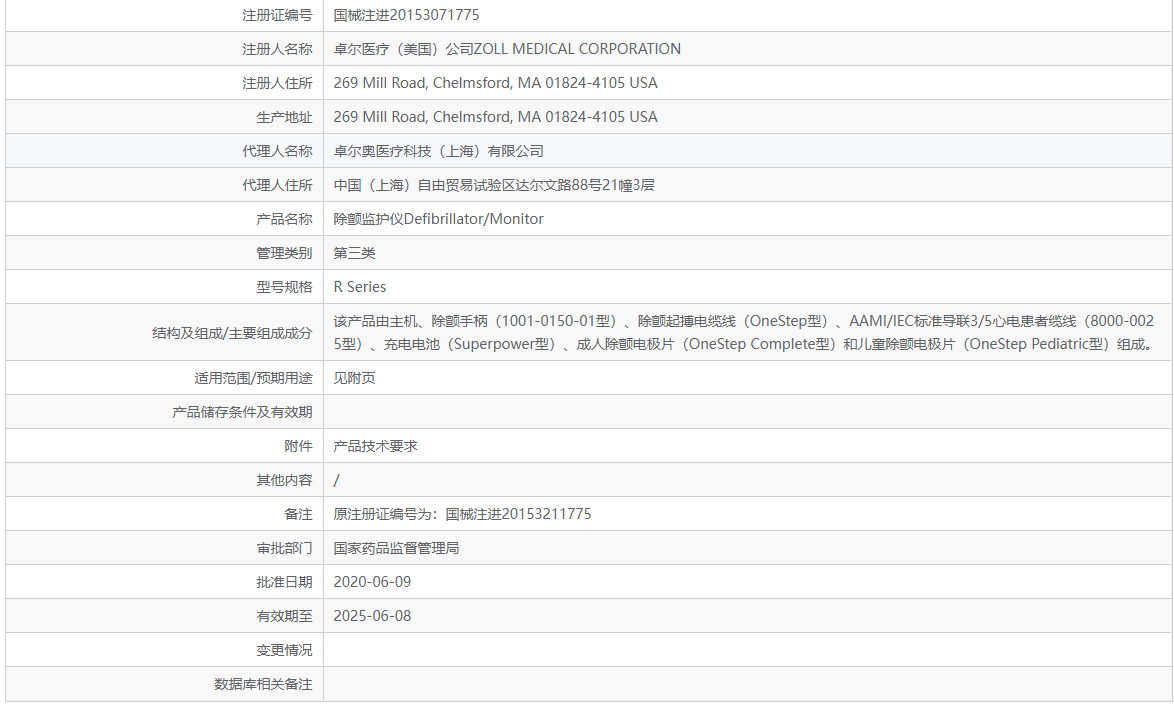This screenshot has height=705, width=1174.
Task: Click the 注册证编号 label cell
Action: [277, 15]
